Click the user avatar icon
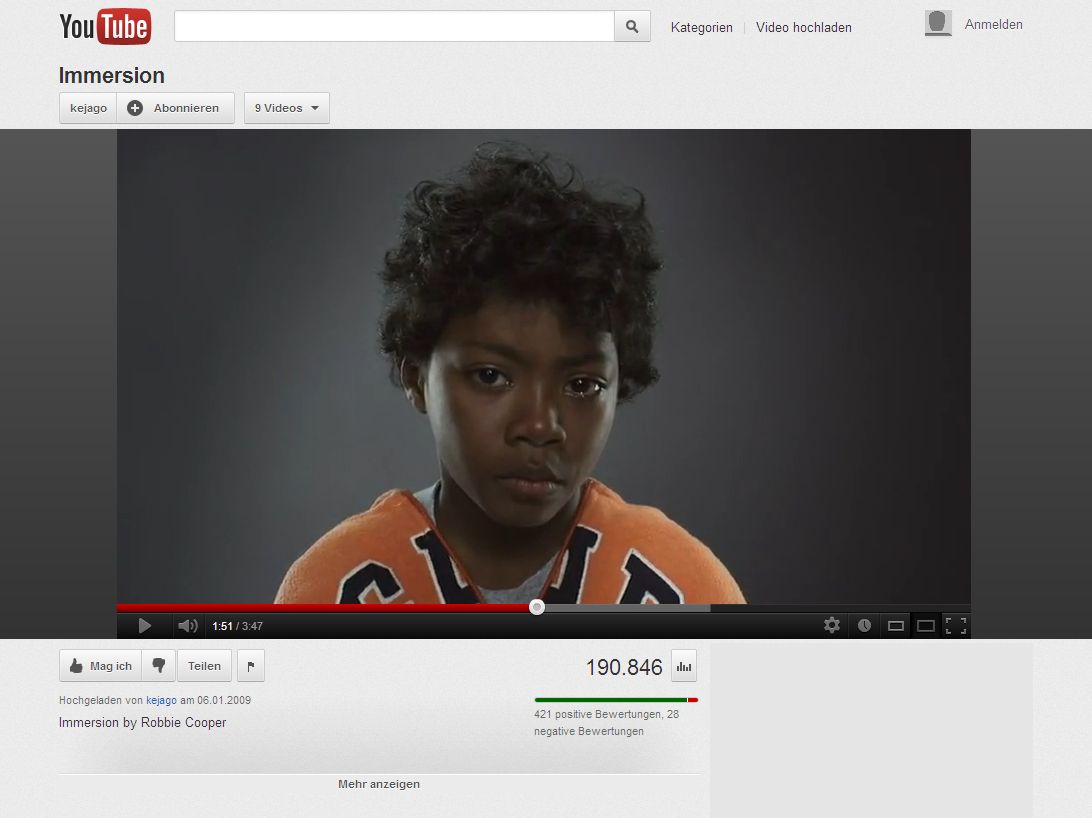Image resolution: width=1092 pixels, height=818 pixels. click(938, 23)
